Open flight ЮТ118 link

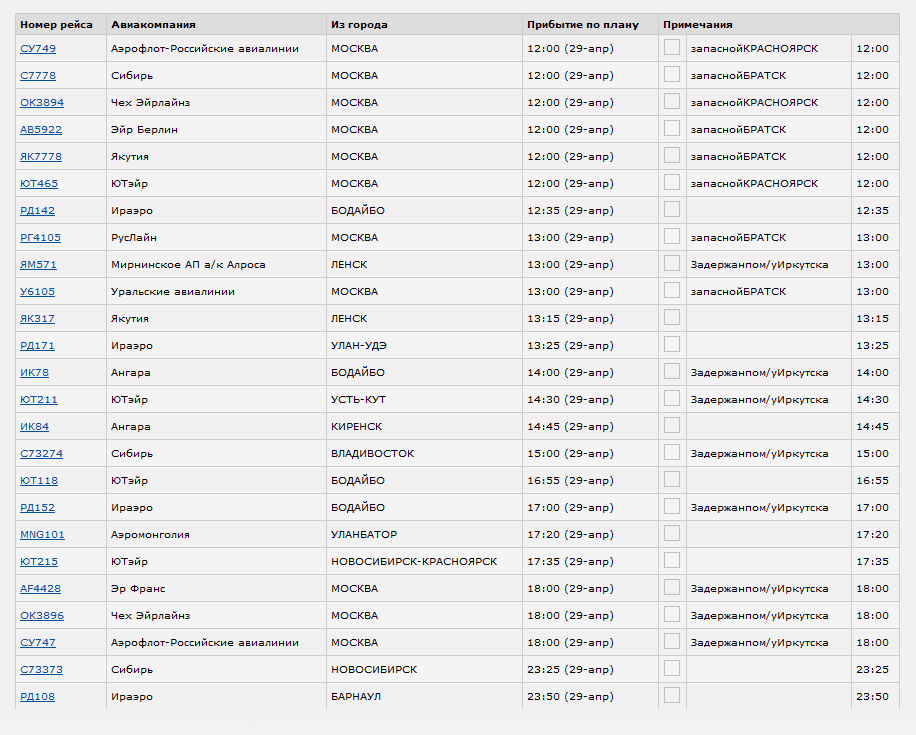(x=39, y=480)
